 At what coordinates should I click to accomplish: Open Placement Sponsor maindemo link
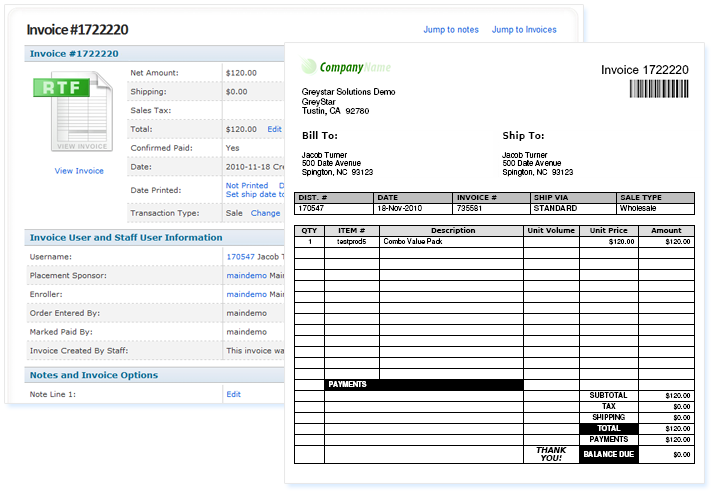tap(245, 275)
